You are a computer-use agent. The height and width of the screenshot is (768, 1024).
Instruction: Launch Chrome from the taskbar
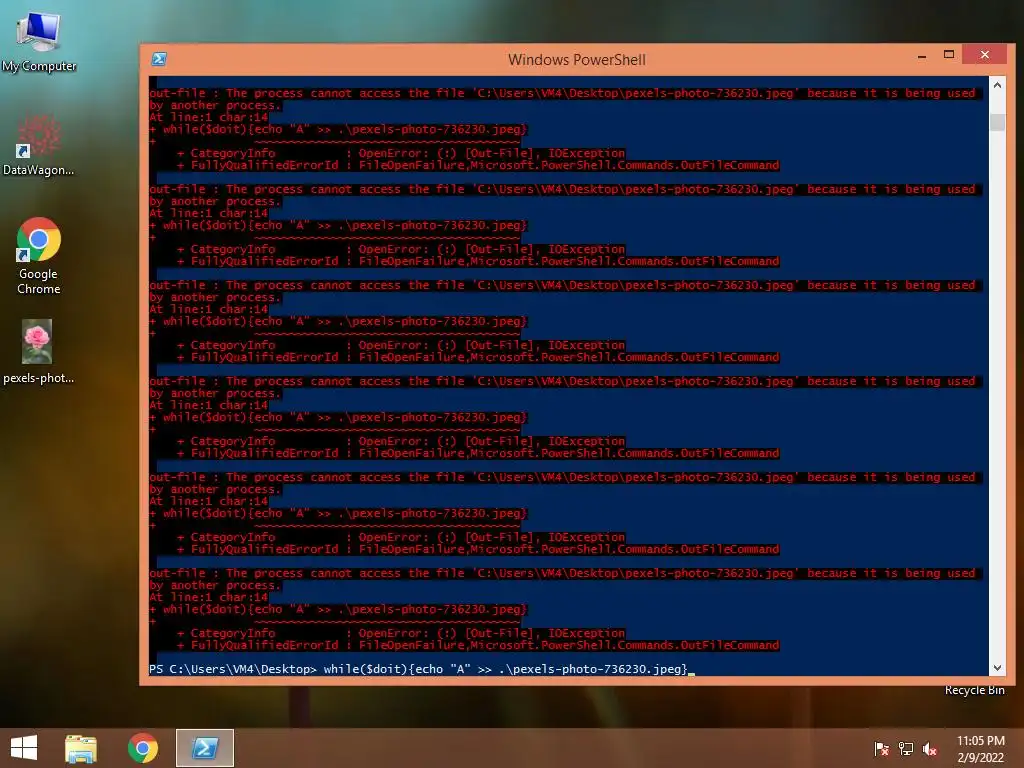pos(142,748)
